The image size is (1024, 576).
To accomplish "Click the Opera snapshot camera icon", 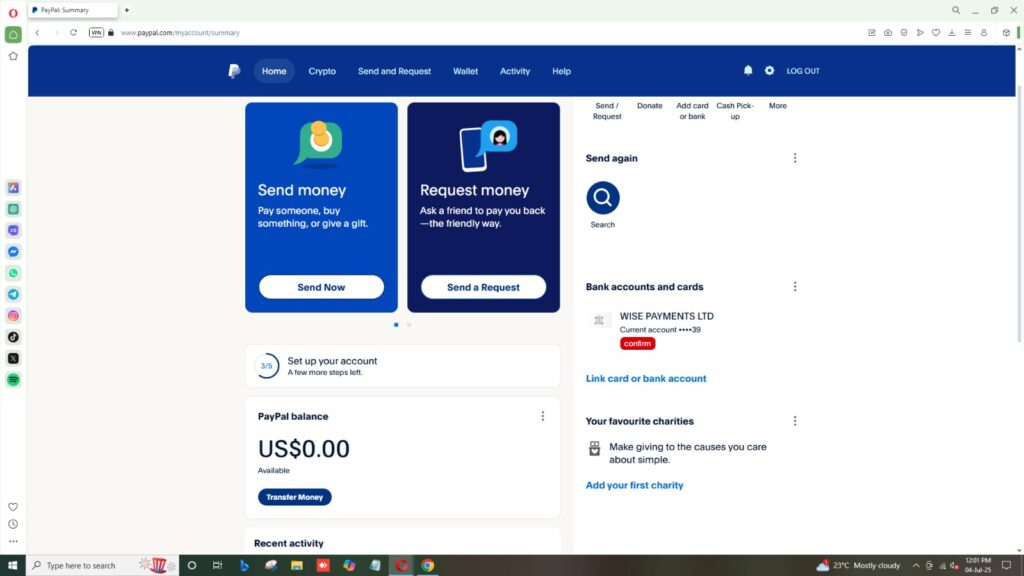I will (888, 32).
